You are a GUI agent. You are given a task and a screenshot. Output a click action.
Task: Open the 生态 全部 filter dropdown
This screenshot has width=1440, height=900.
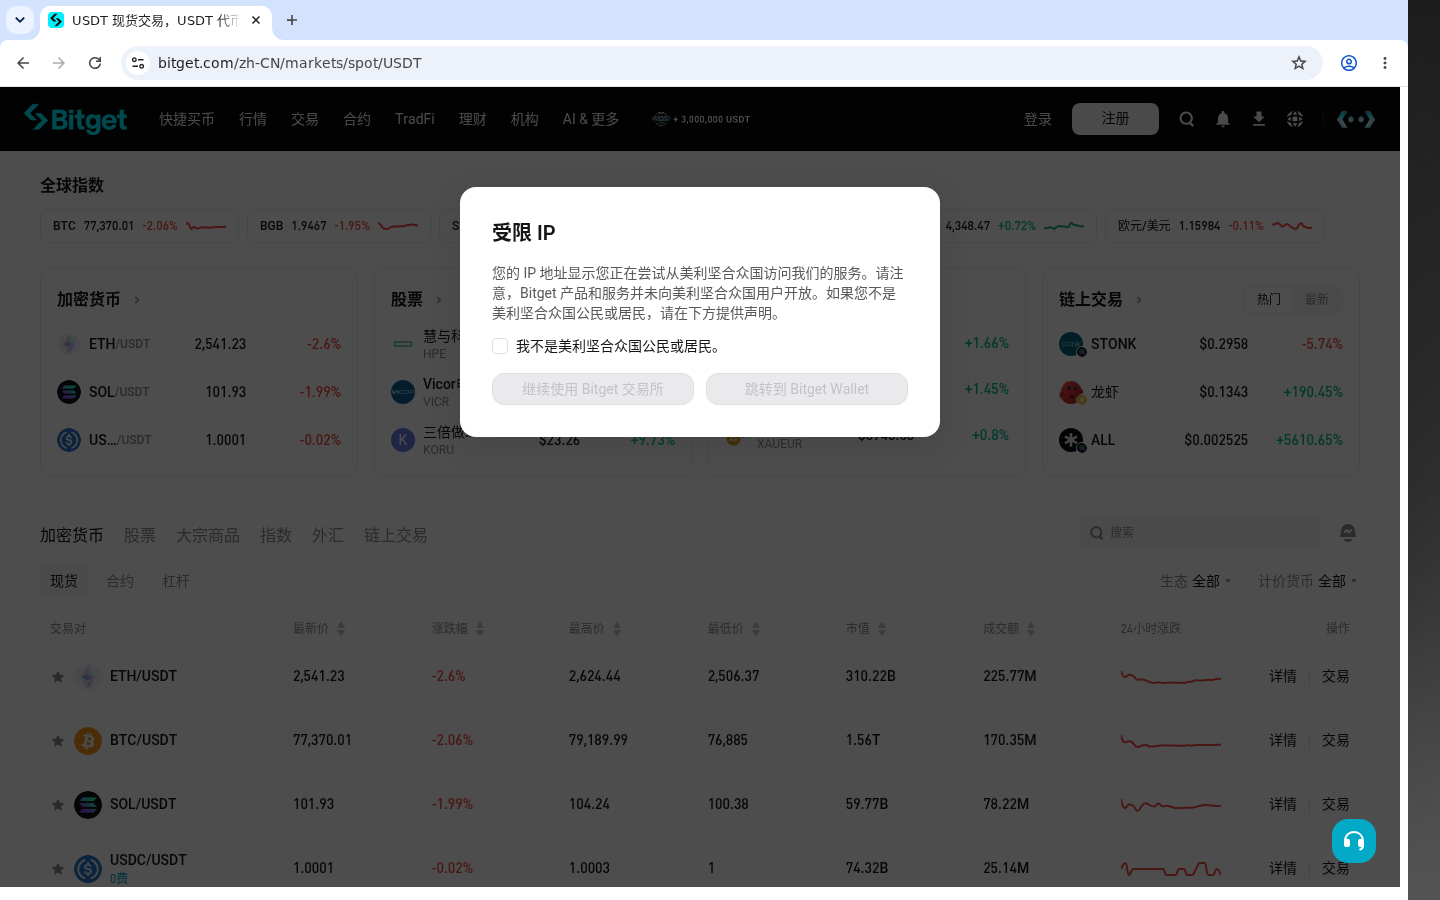click(x=1196, y=581)
